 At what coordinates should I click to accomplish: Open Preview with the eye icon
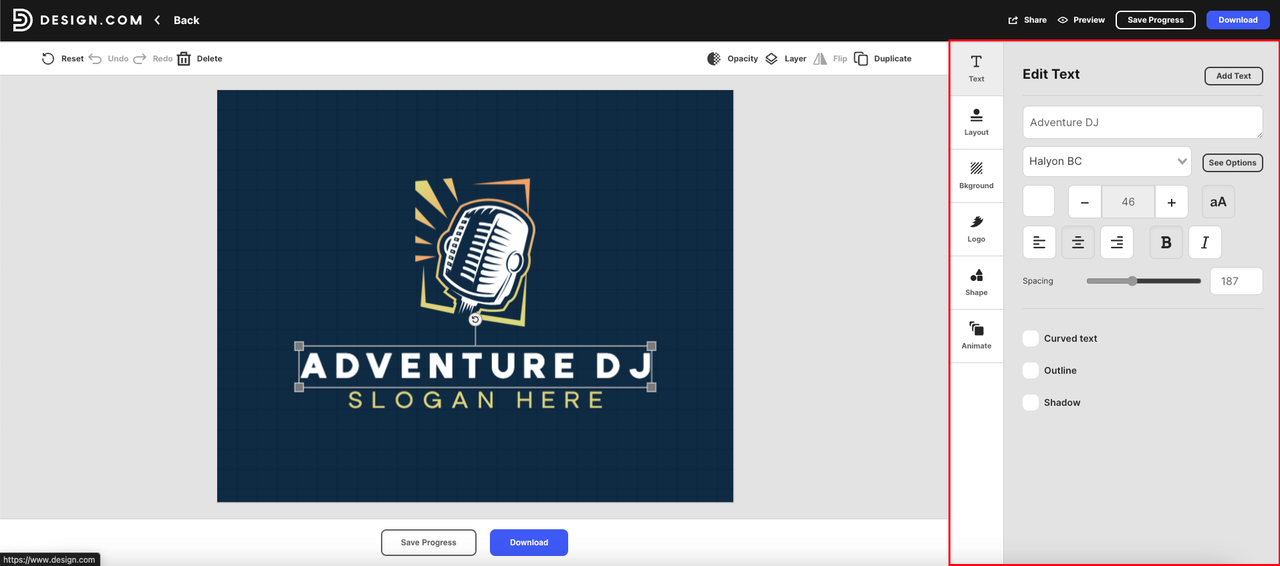1063,20
